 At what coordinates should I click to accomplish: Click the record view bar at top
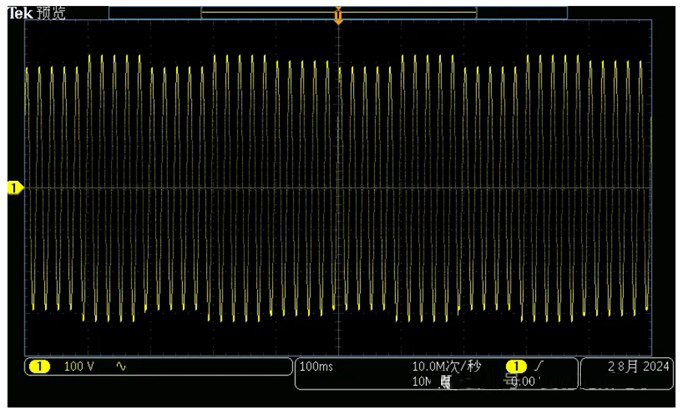[339, 10]
